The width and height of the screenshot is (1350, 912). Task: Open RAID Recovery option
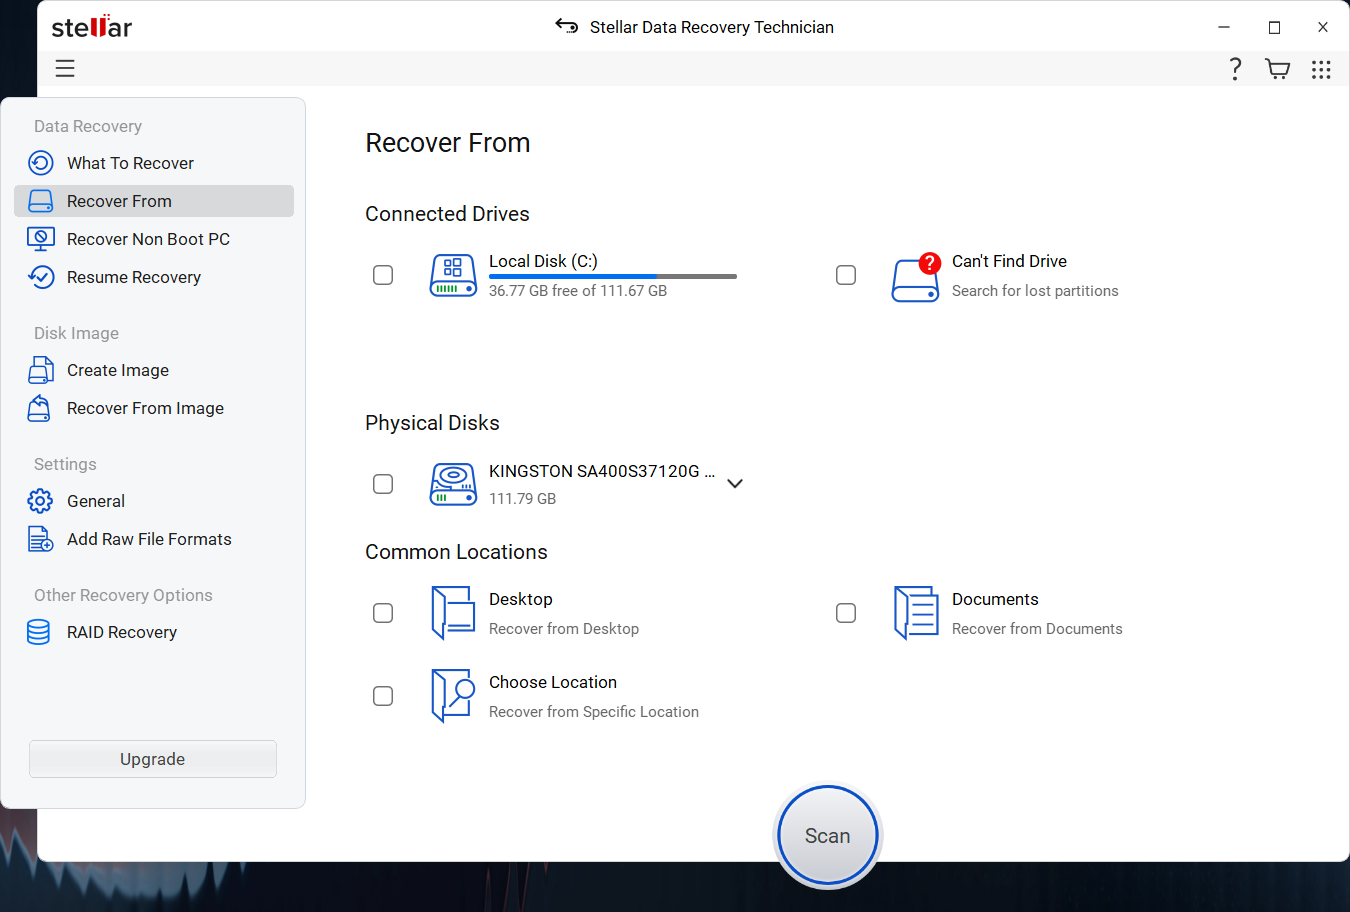(x=154, y=632)
